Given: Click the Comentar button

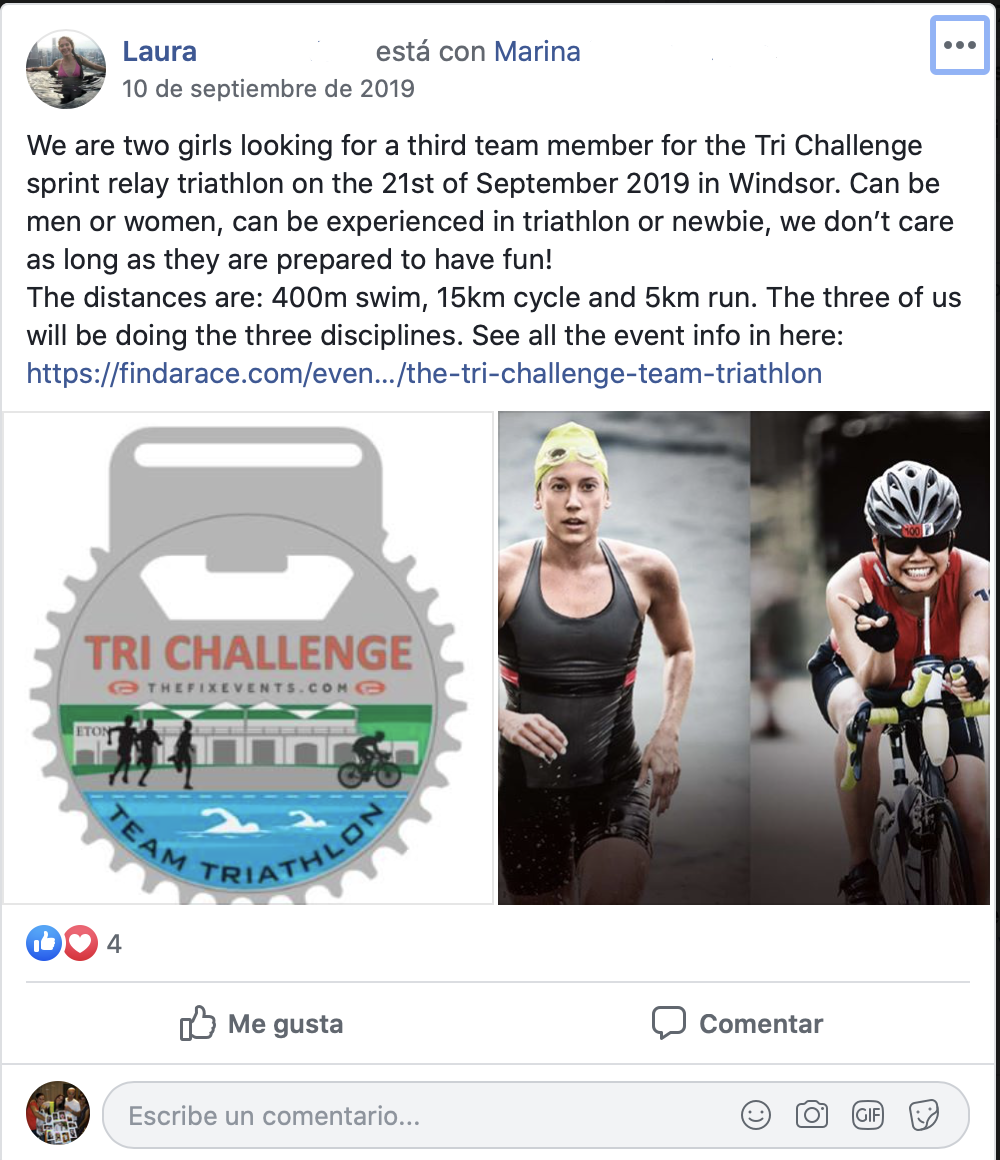Looking at the screenshot, I should point(737,1023).
